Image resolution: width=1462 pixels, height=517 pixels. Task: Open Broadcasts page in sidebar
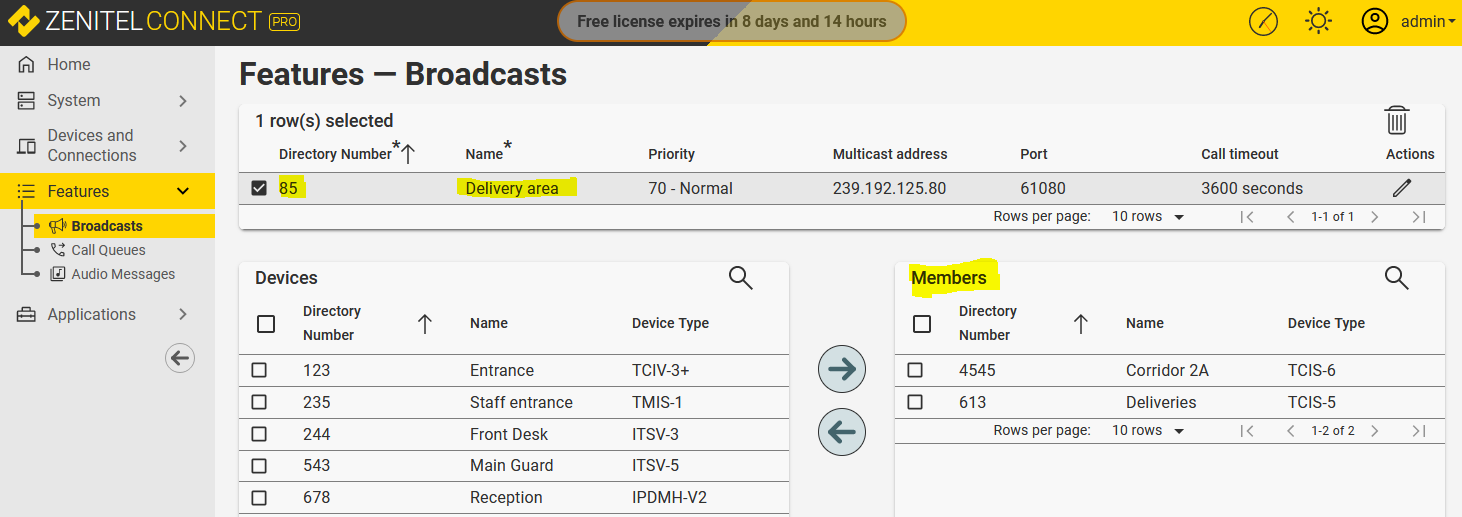(x=107, y=226)
